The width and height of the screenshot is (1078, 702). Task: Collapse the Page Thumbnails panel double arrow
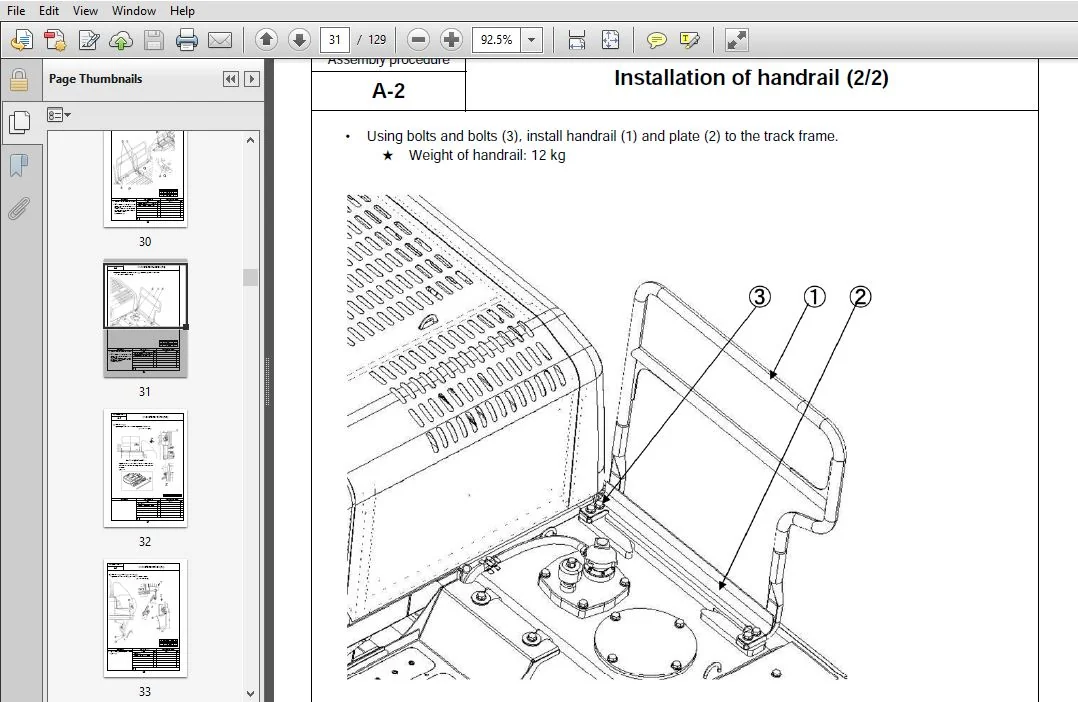pyautogui.click(x=231, y=79)
